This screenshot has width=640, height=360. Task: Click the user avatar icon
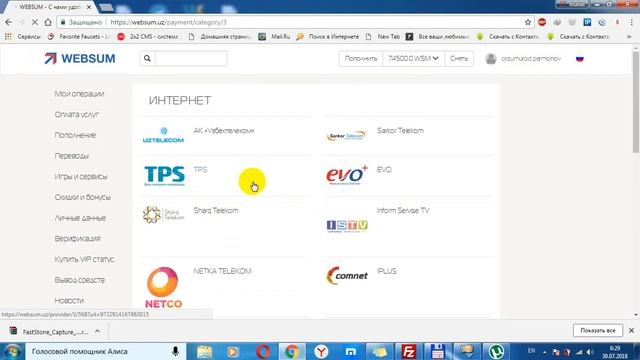(491, 59)
